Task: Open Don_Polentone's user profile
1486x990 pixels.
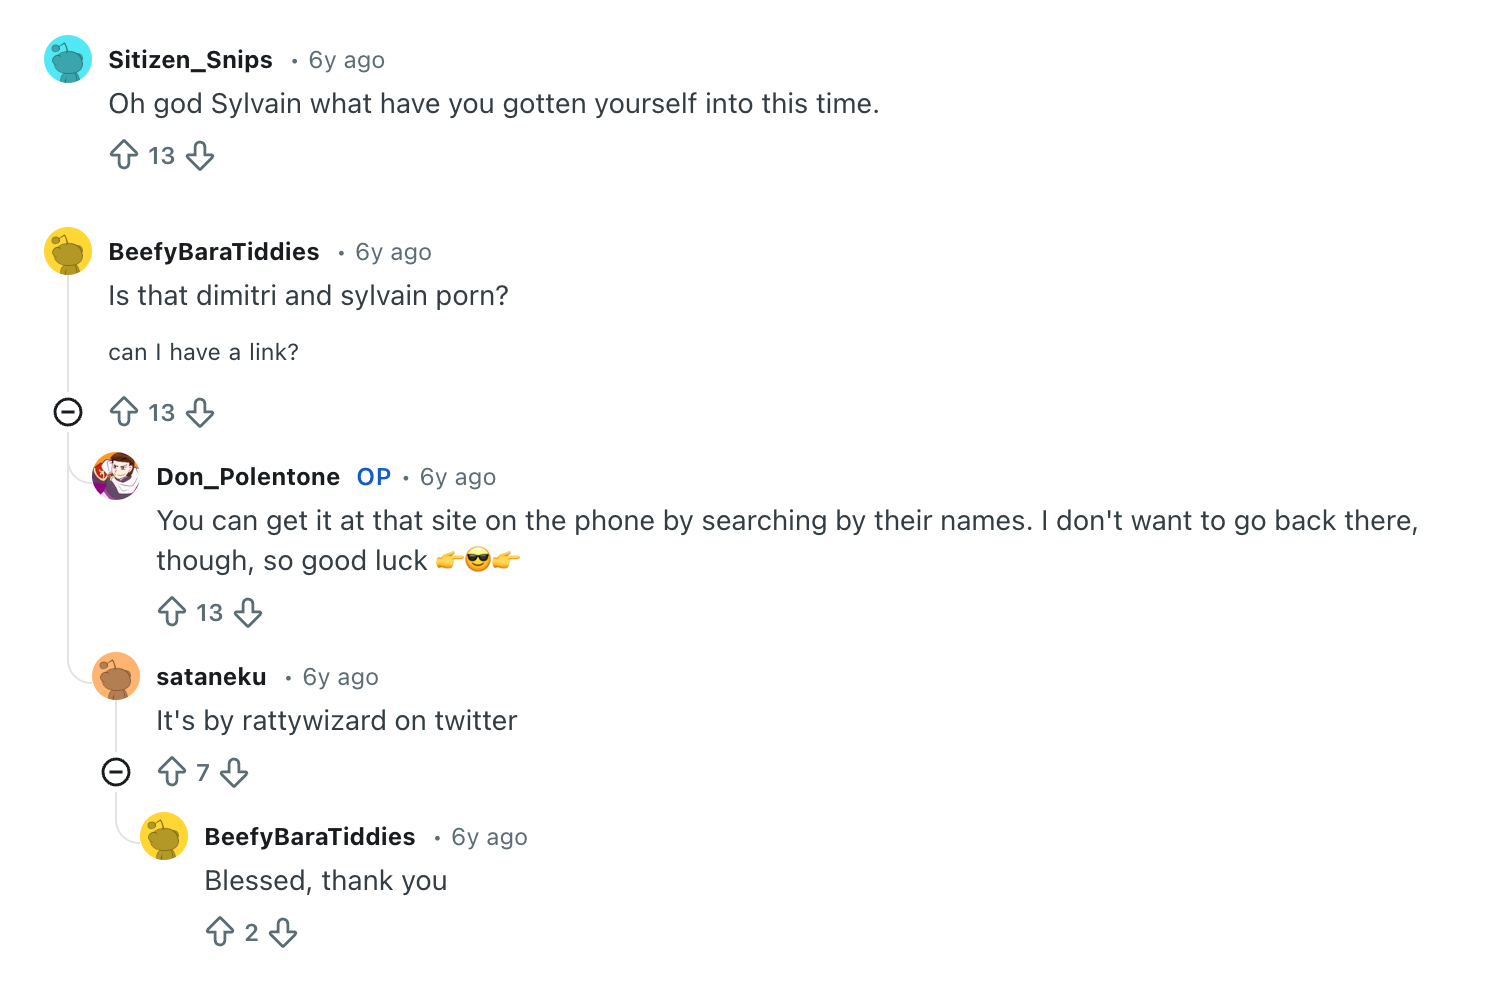Action: (x=248, y=477)
